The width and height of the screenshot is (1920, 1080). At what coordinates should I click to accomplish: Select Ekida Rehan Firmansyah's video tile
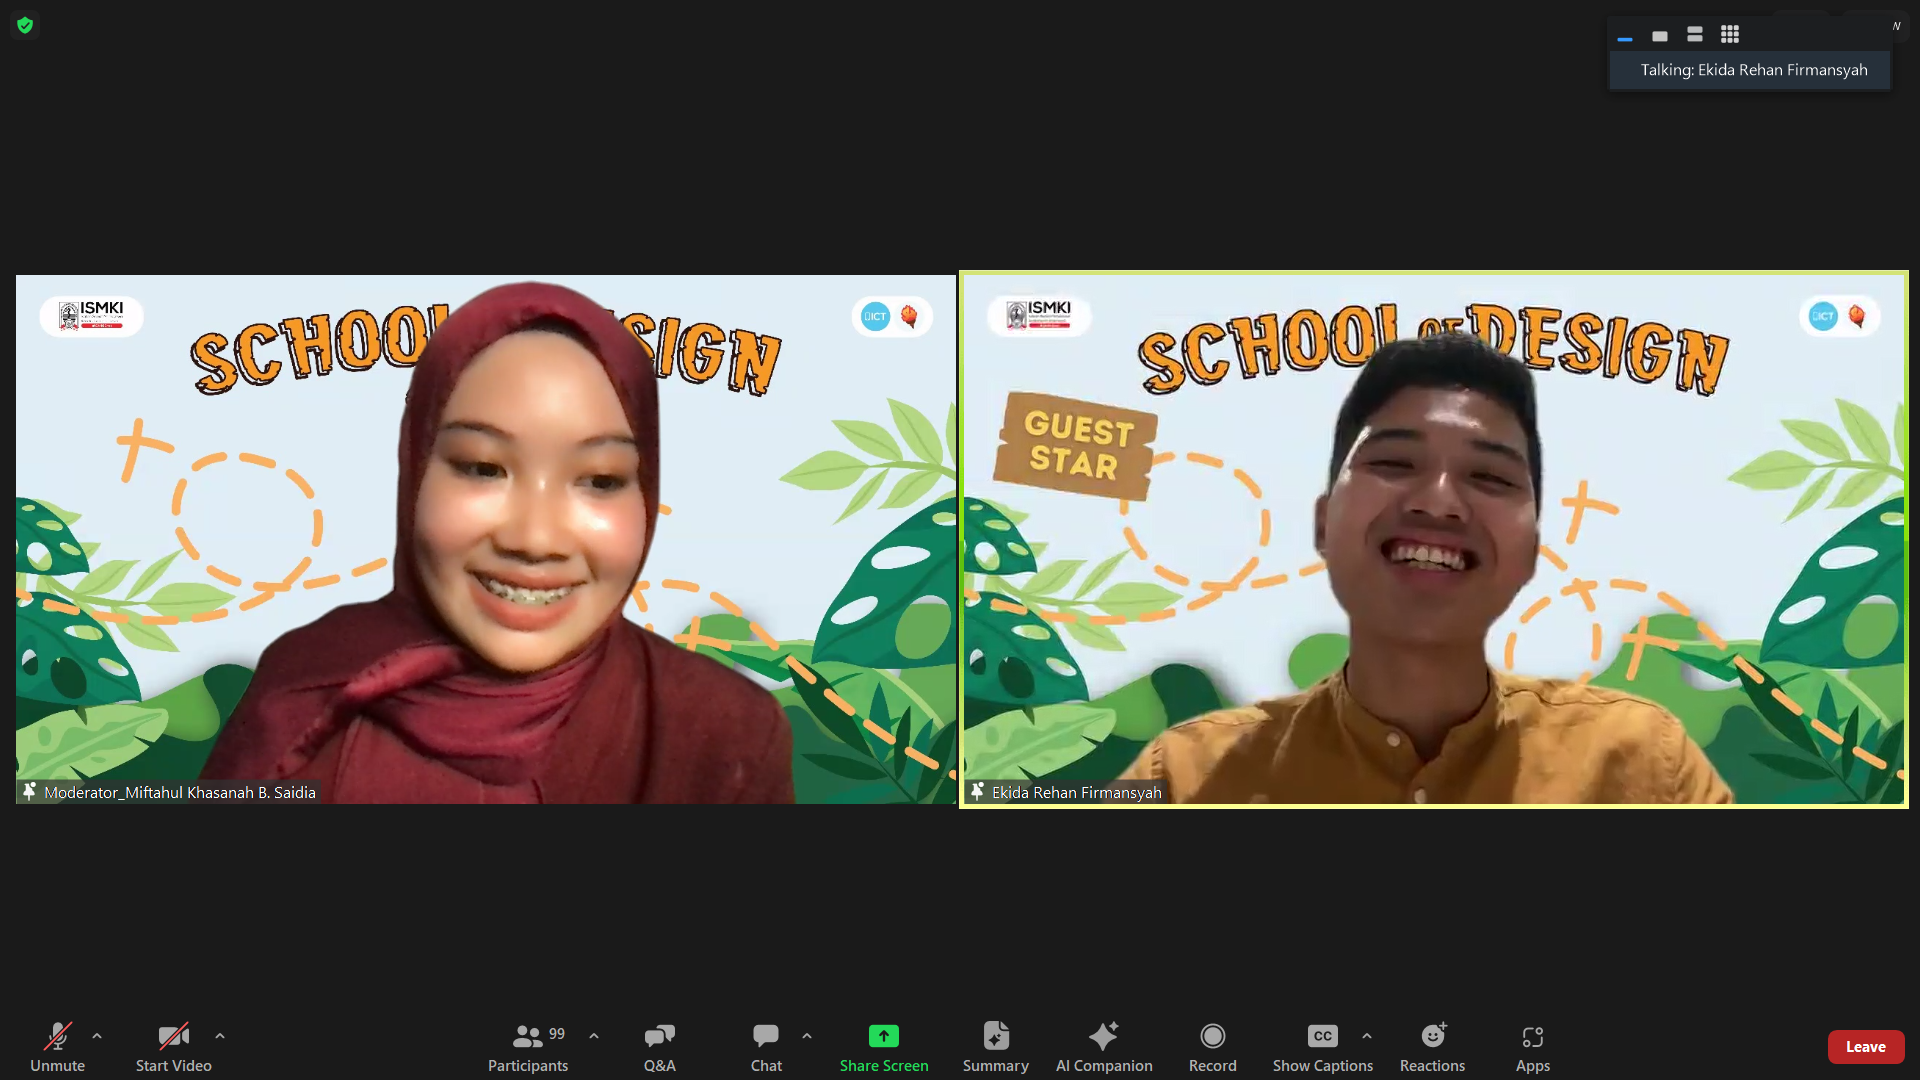[1433, 537]
